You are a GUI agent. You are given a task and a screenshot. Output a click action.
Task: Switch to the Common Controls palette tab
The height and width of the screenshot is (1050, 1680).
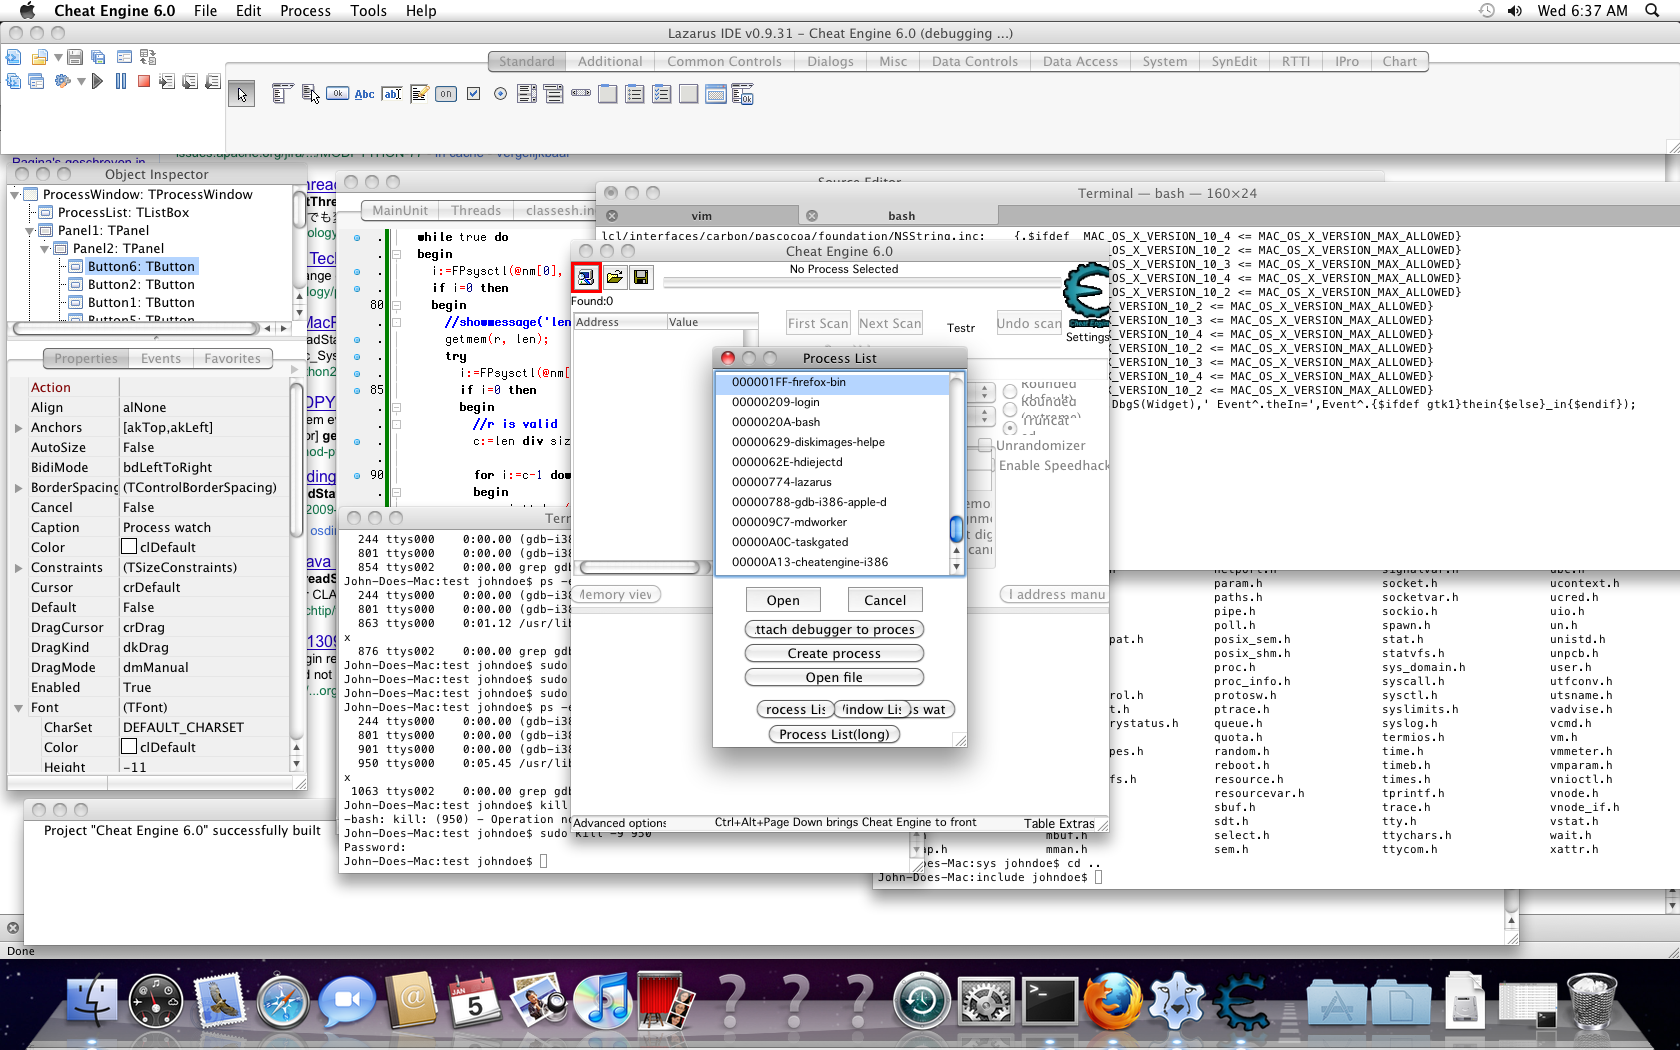[x=724, y=61]
